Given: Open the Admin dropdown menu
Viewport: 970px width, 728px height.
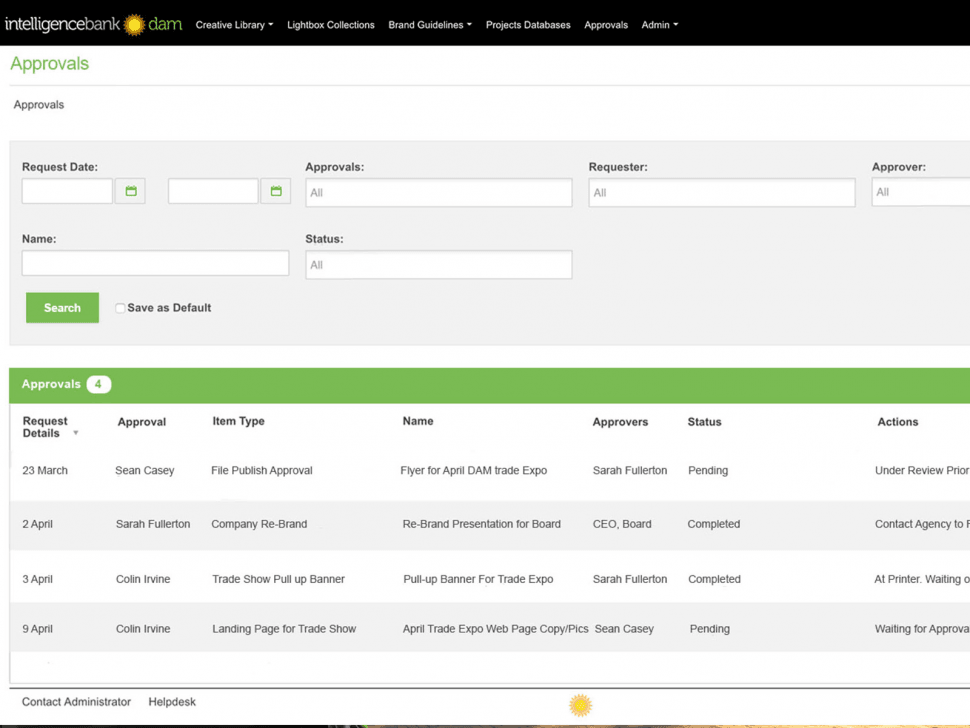Looking at the screenshot, I should pyautogui.click(x=659, y=25).
